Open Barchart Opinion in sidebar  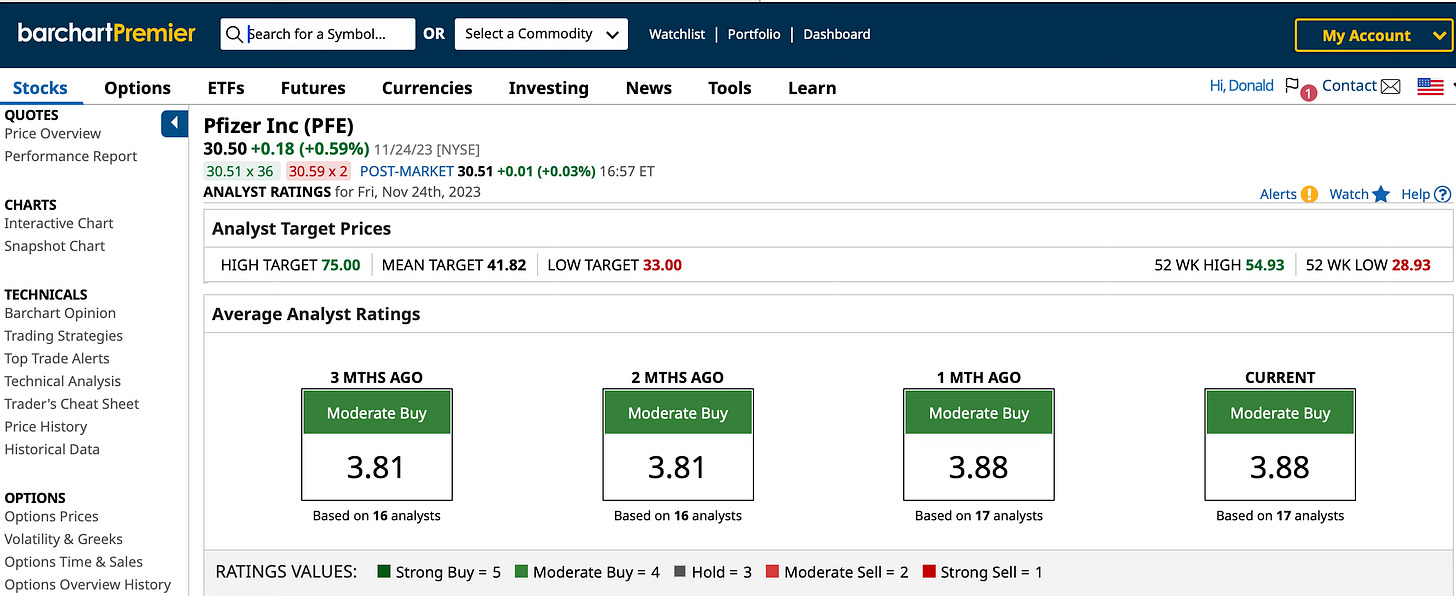pyautogui.click(x=60, y=313)
